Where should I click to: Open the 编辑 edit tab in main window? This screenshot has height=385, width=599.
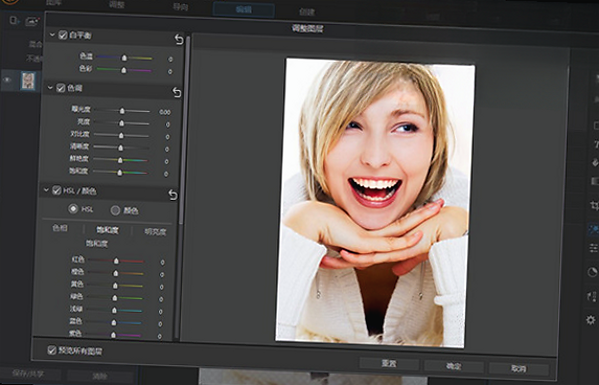[x=244, y=10]
